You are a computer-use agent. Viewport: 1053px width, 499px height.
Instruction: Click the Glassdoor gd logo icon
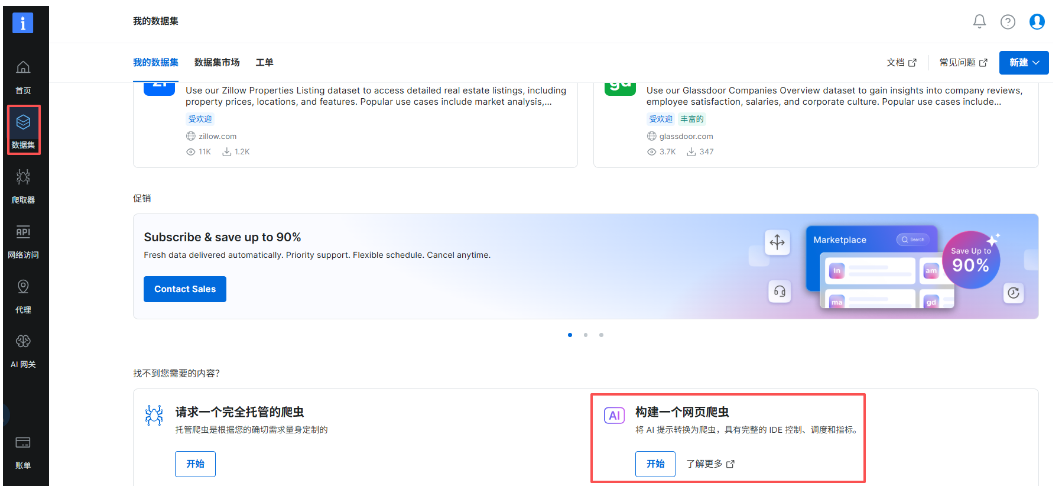tap(620, 88)
